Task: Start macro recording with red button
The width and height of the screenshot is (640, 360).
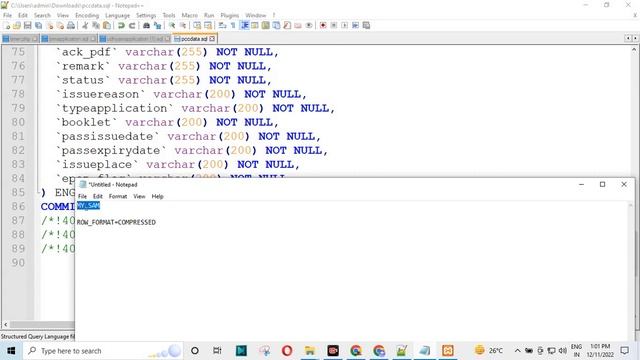Action: click(323, 25)
